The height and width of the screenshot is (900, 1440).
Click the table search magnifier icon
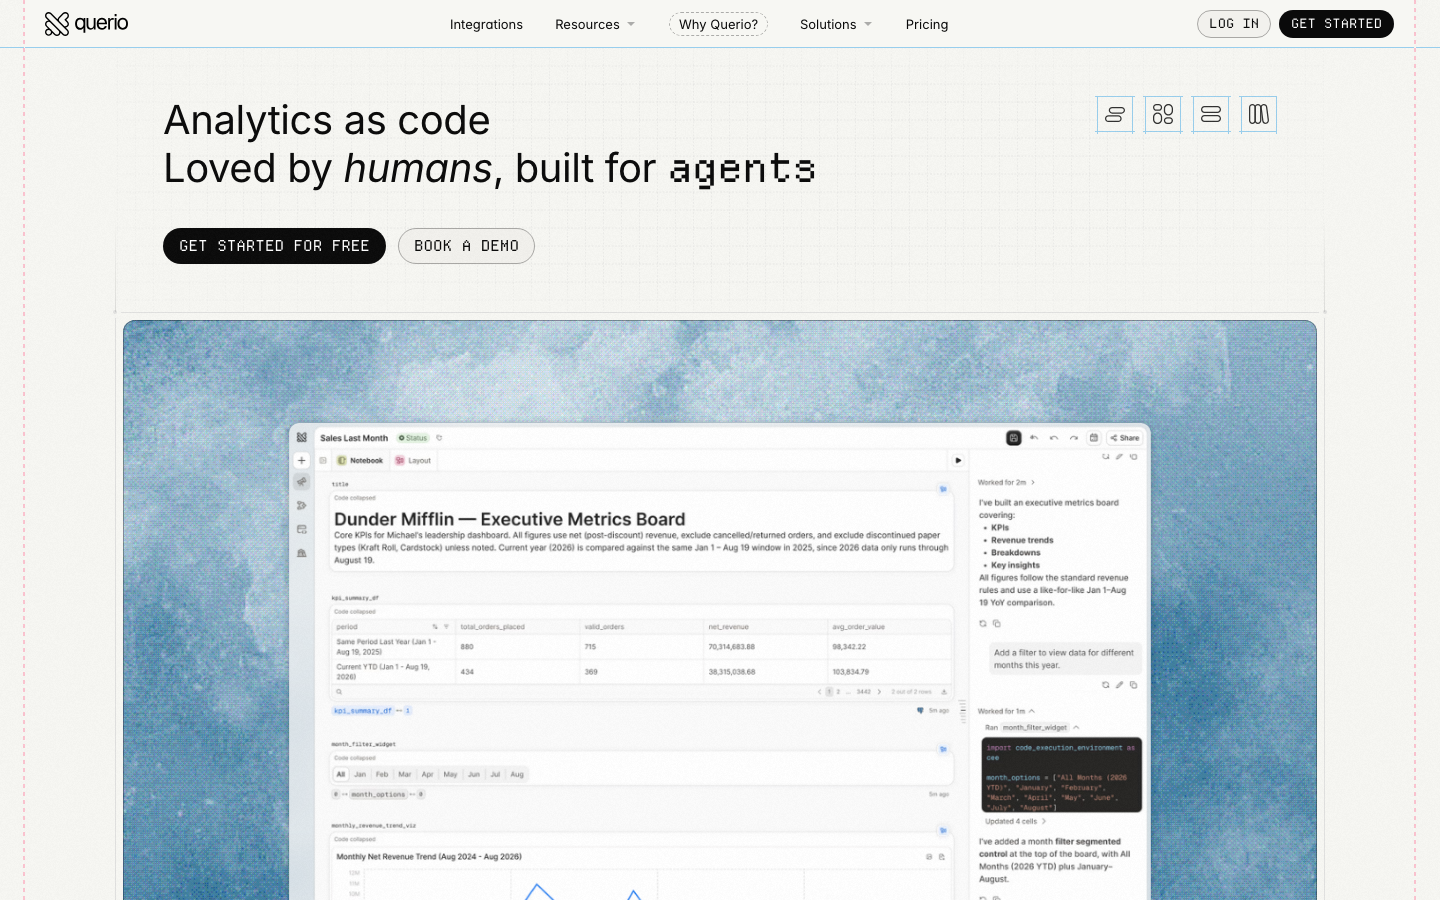click(x=339, y=691)
